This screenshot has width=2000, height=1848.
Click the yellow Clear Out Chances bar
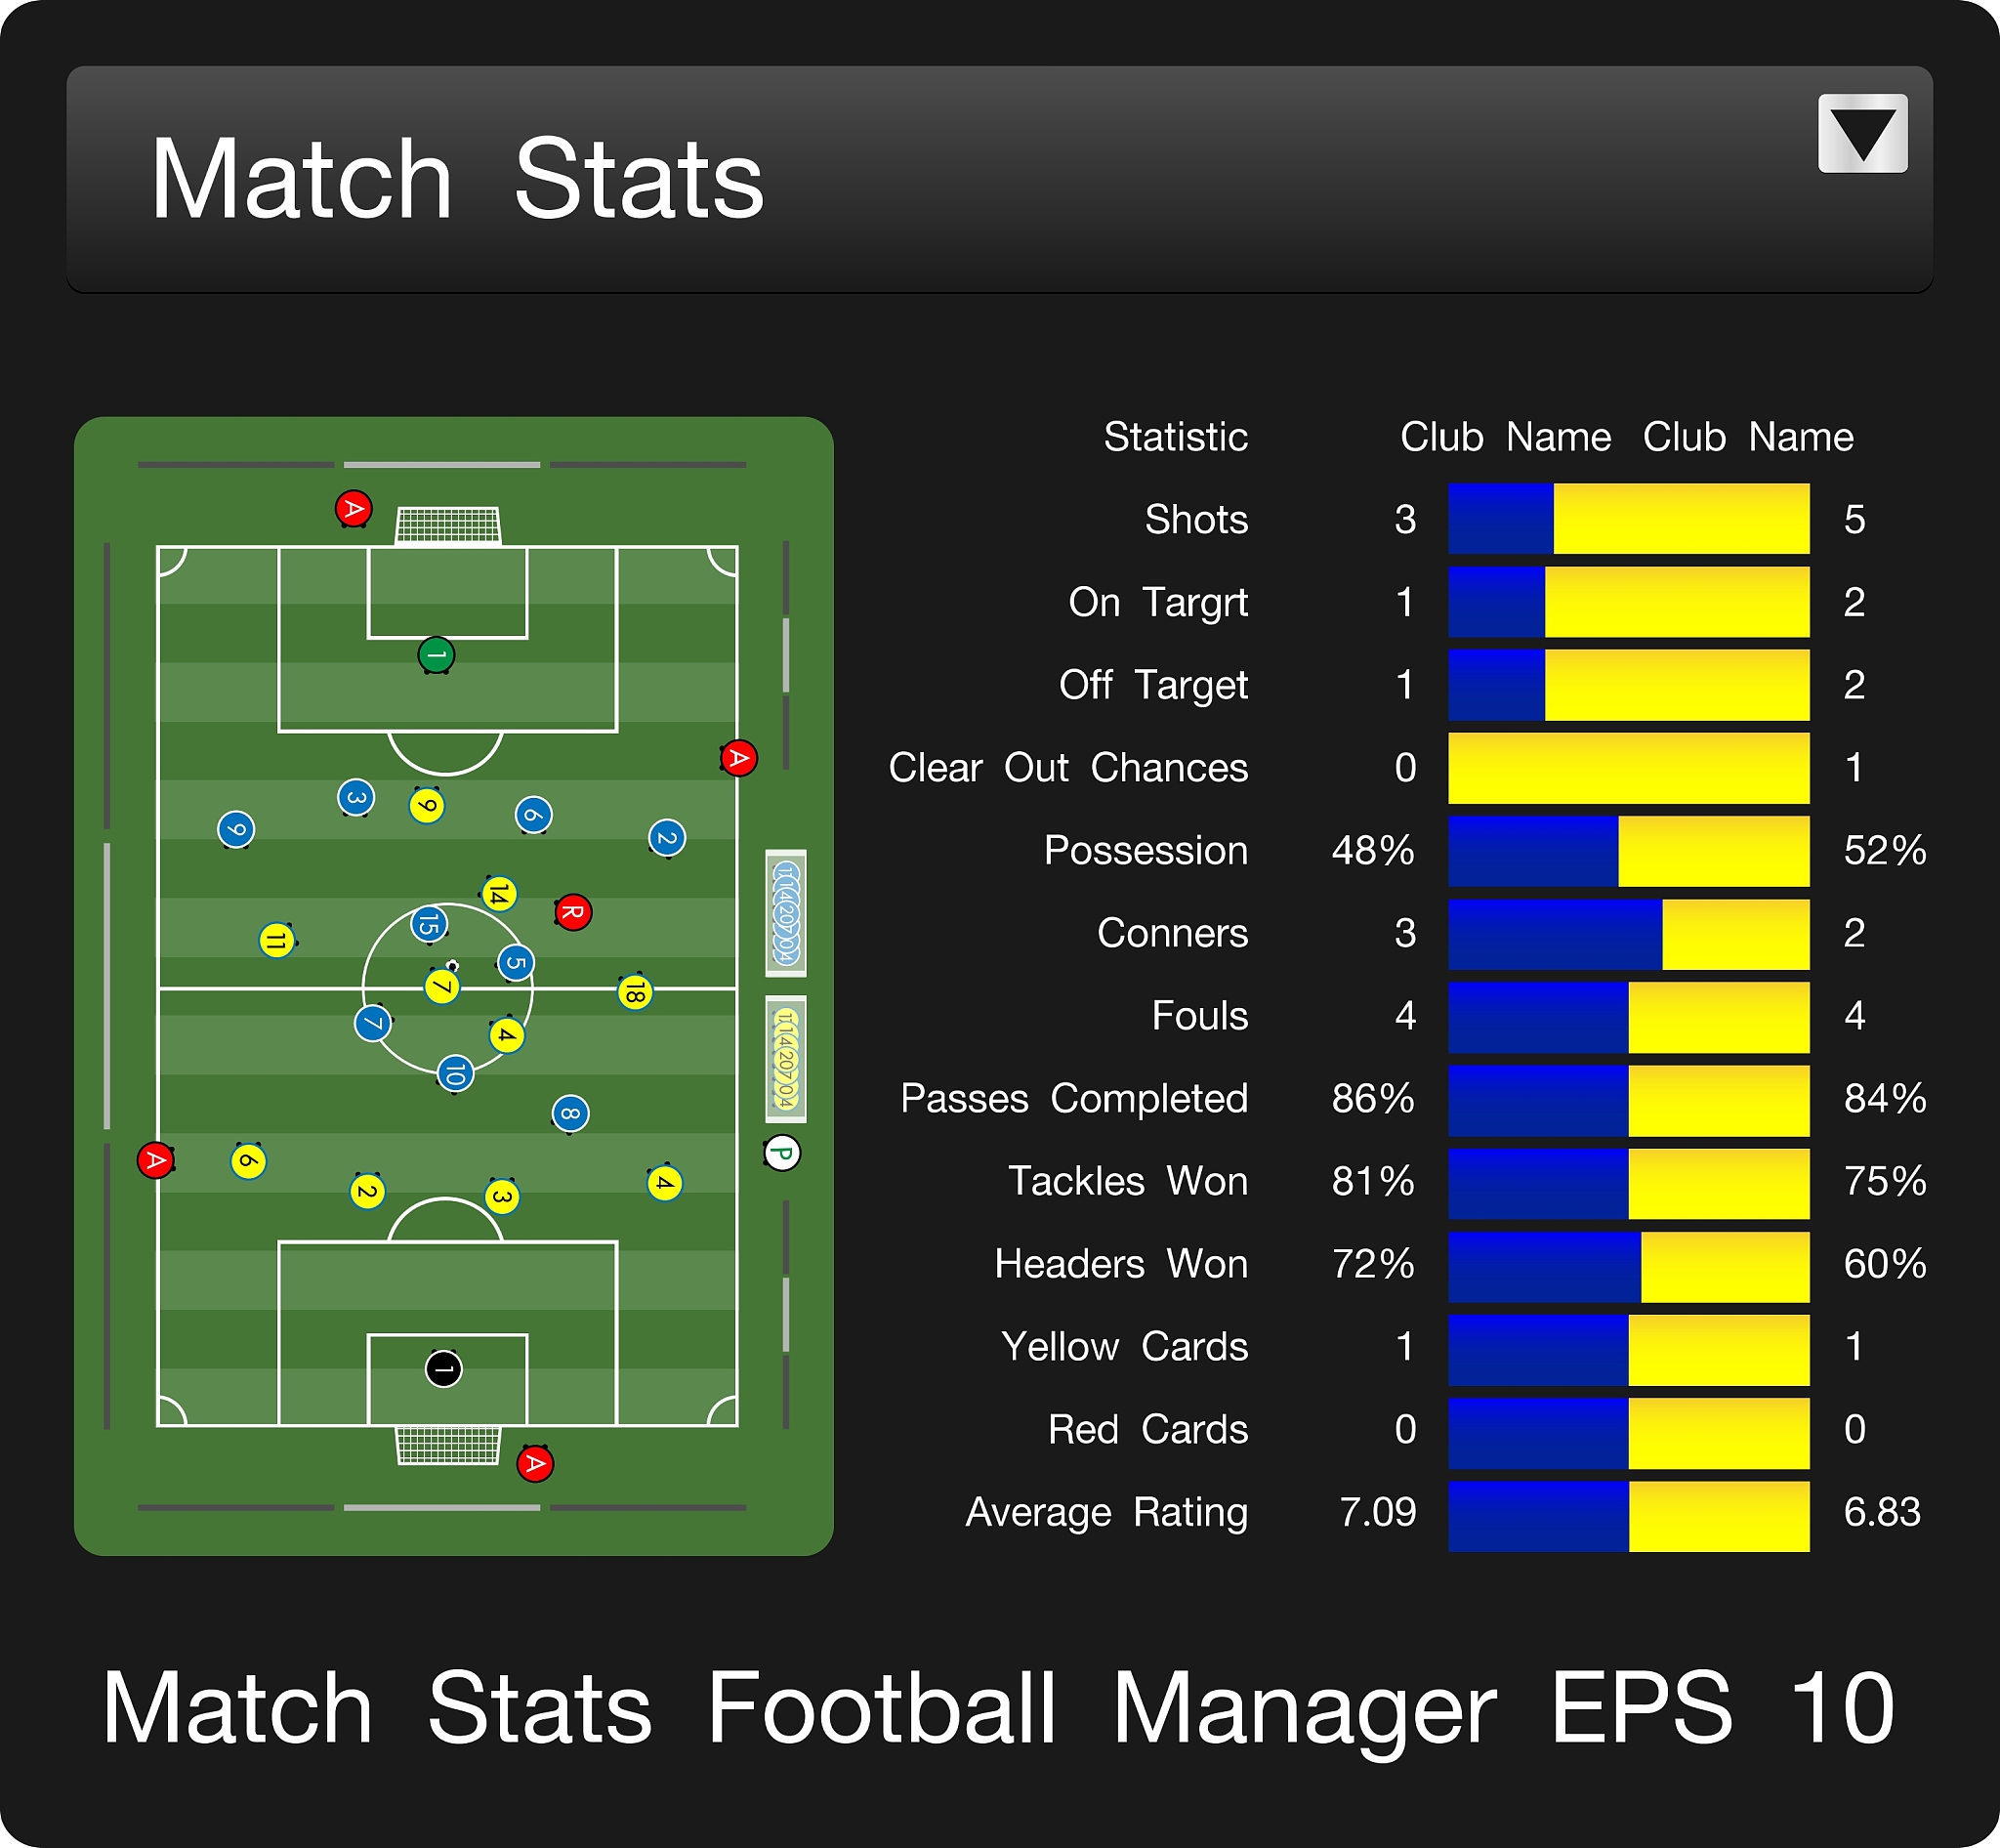pos(1628,768)
